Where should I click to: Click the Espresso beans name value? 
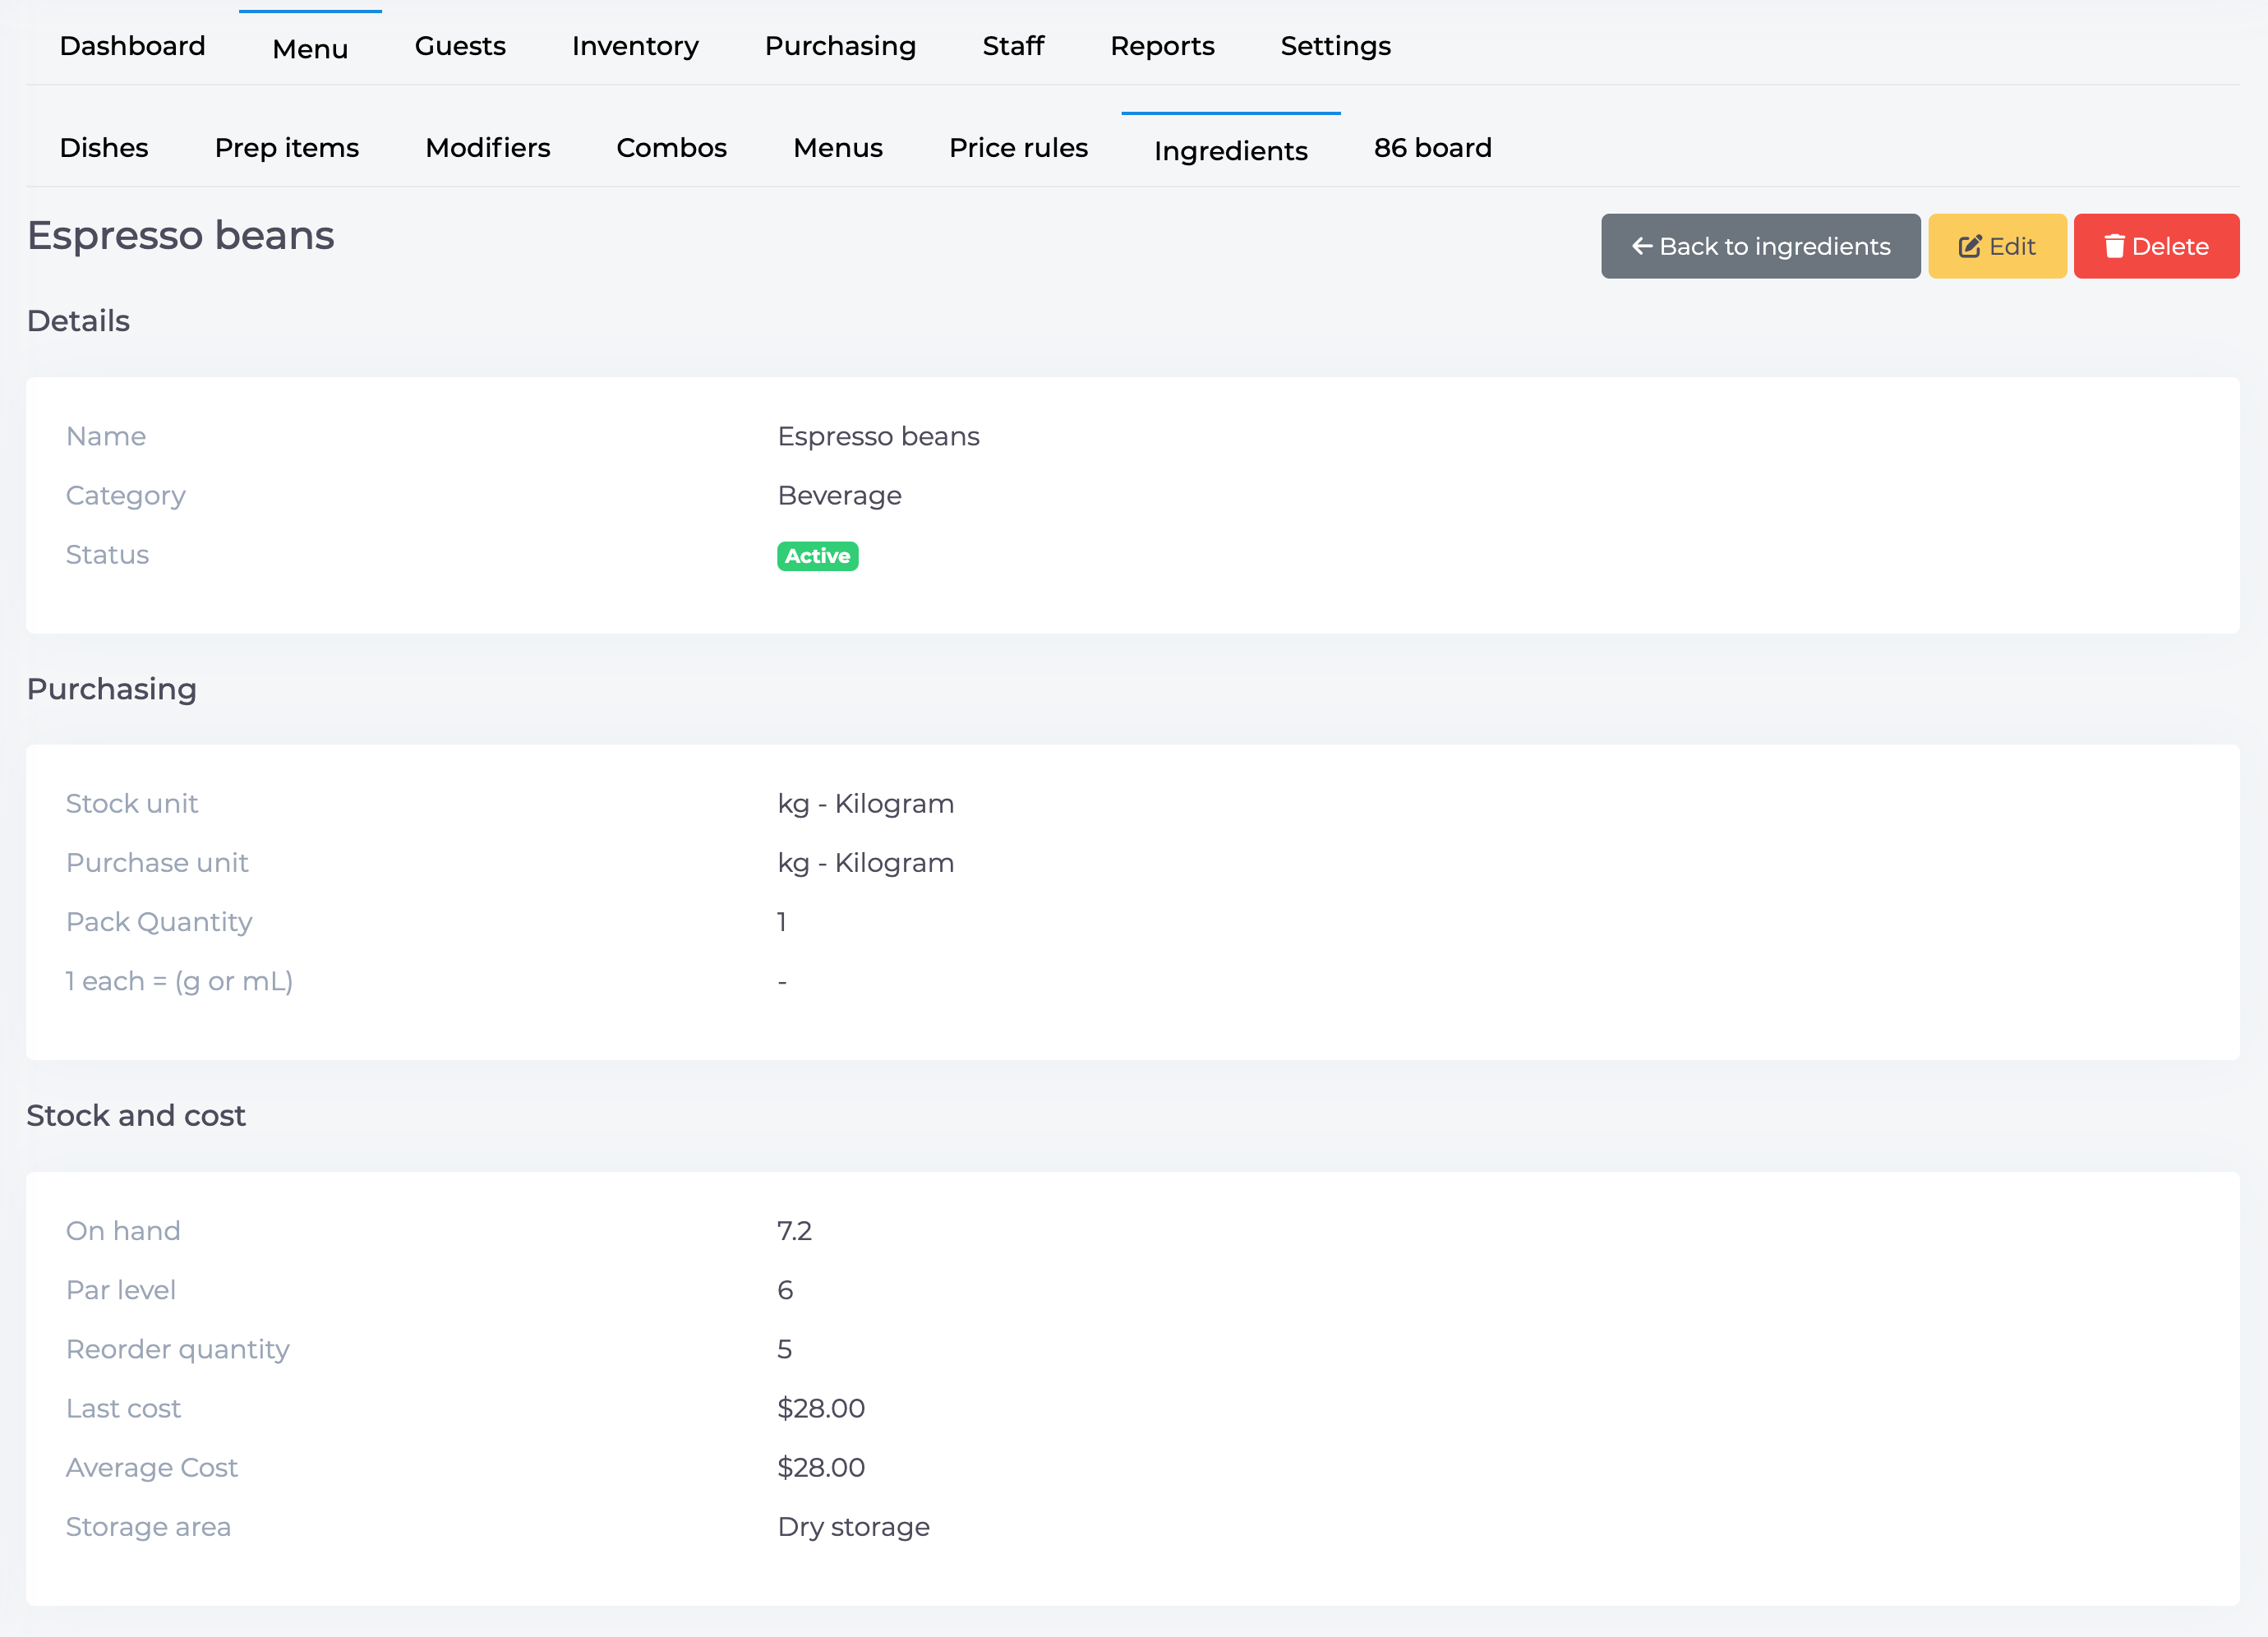click(x=878, y=437)
